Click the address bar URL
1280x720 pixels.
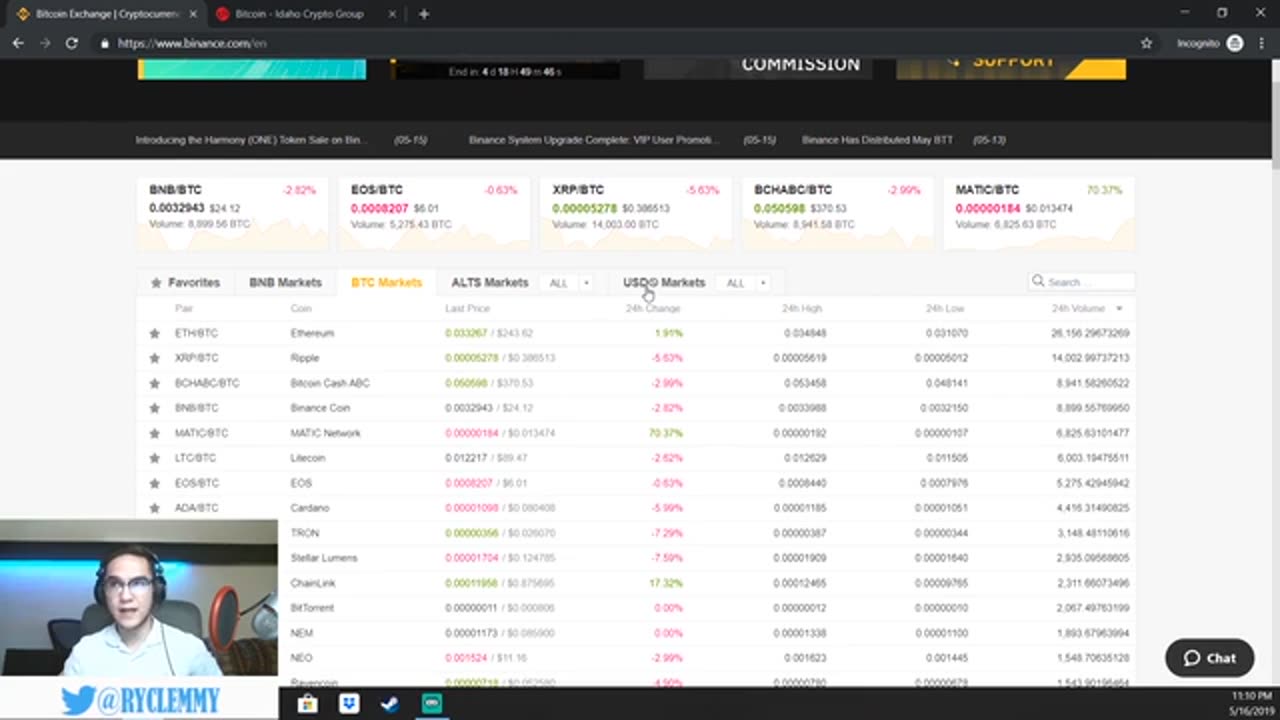192,43
